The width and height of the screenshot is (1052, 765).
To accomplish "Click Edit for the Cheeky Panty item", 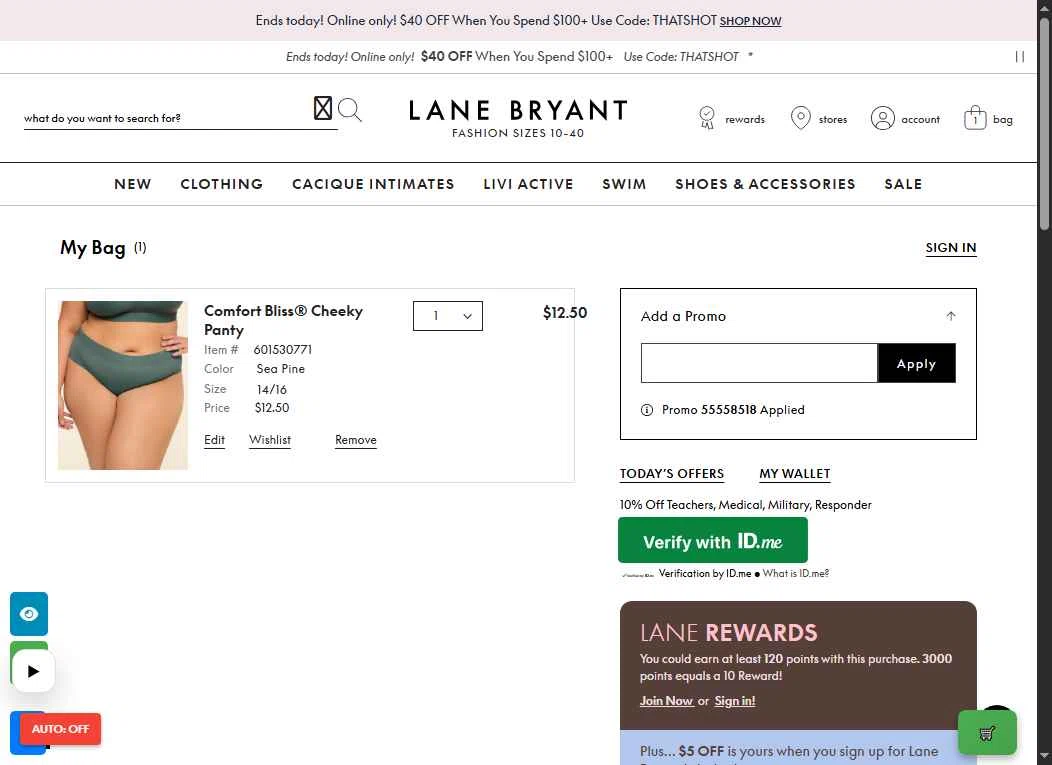I will 214,440.
